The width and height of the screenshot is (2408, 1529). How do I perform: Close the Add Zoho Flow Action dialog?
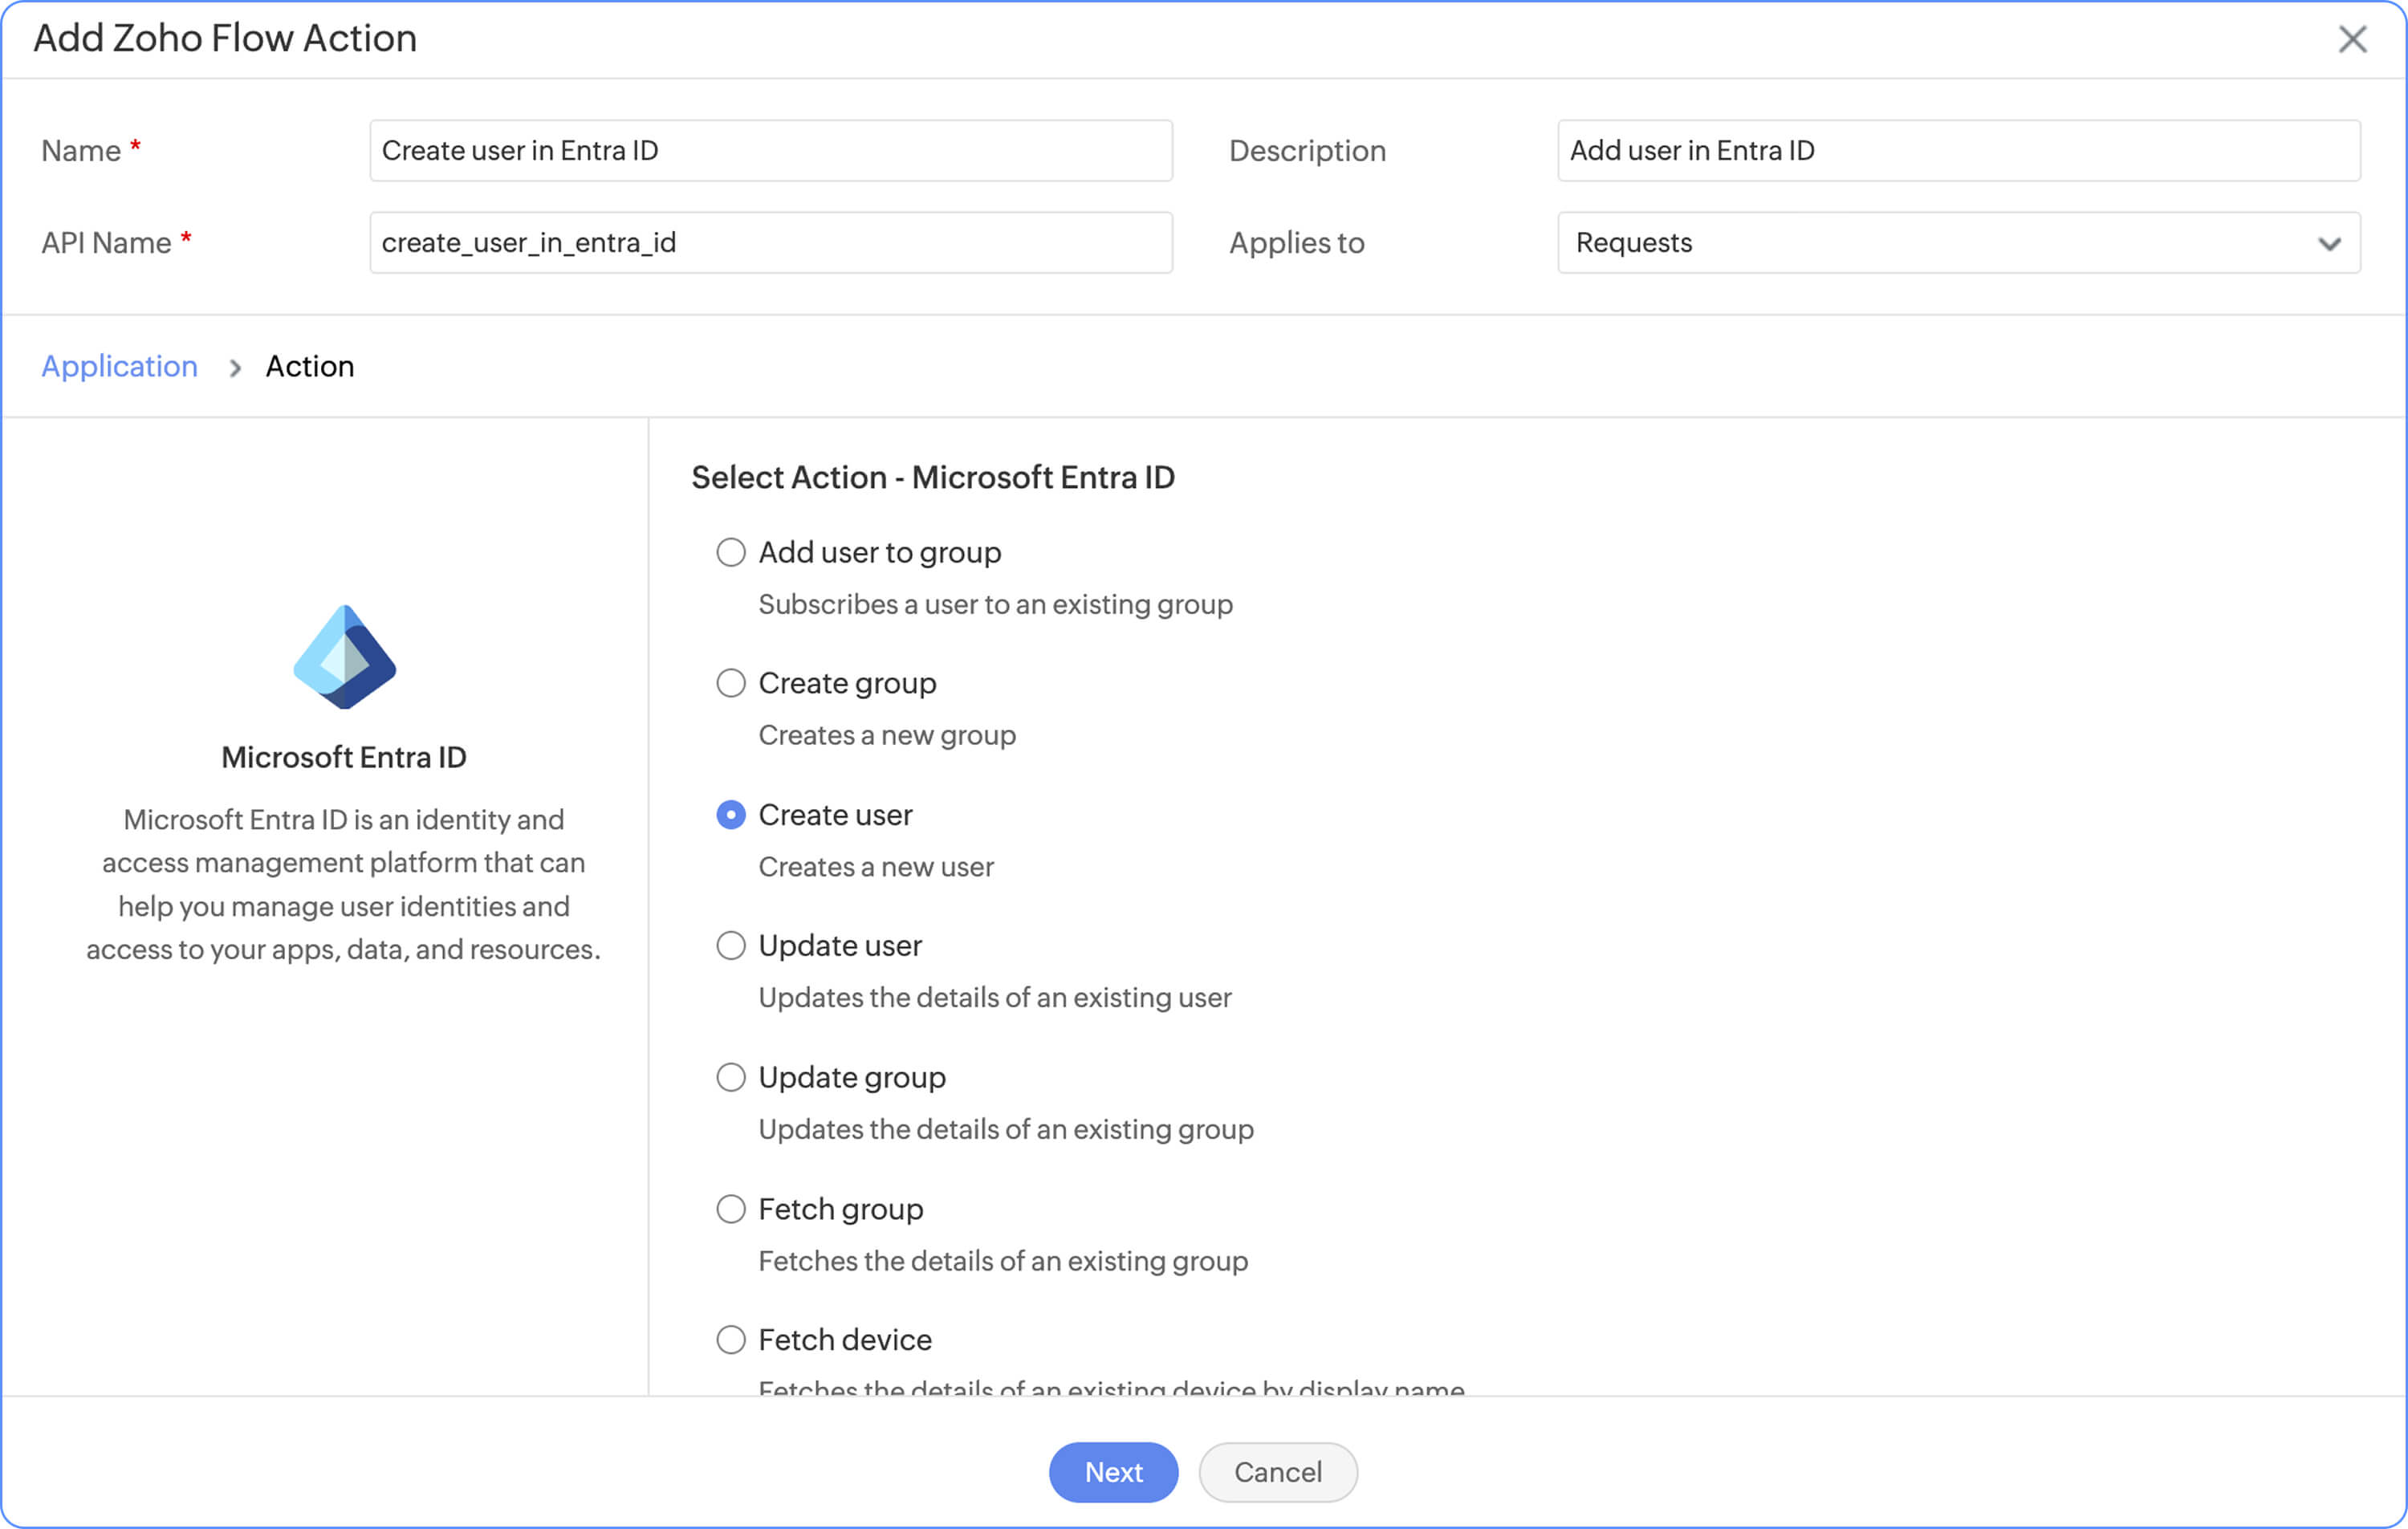point(2351,39)
